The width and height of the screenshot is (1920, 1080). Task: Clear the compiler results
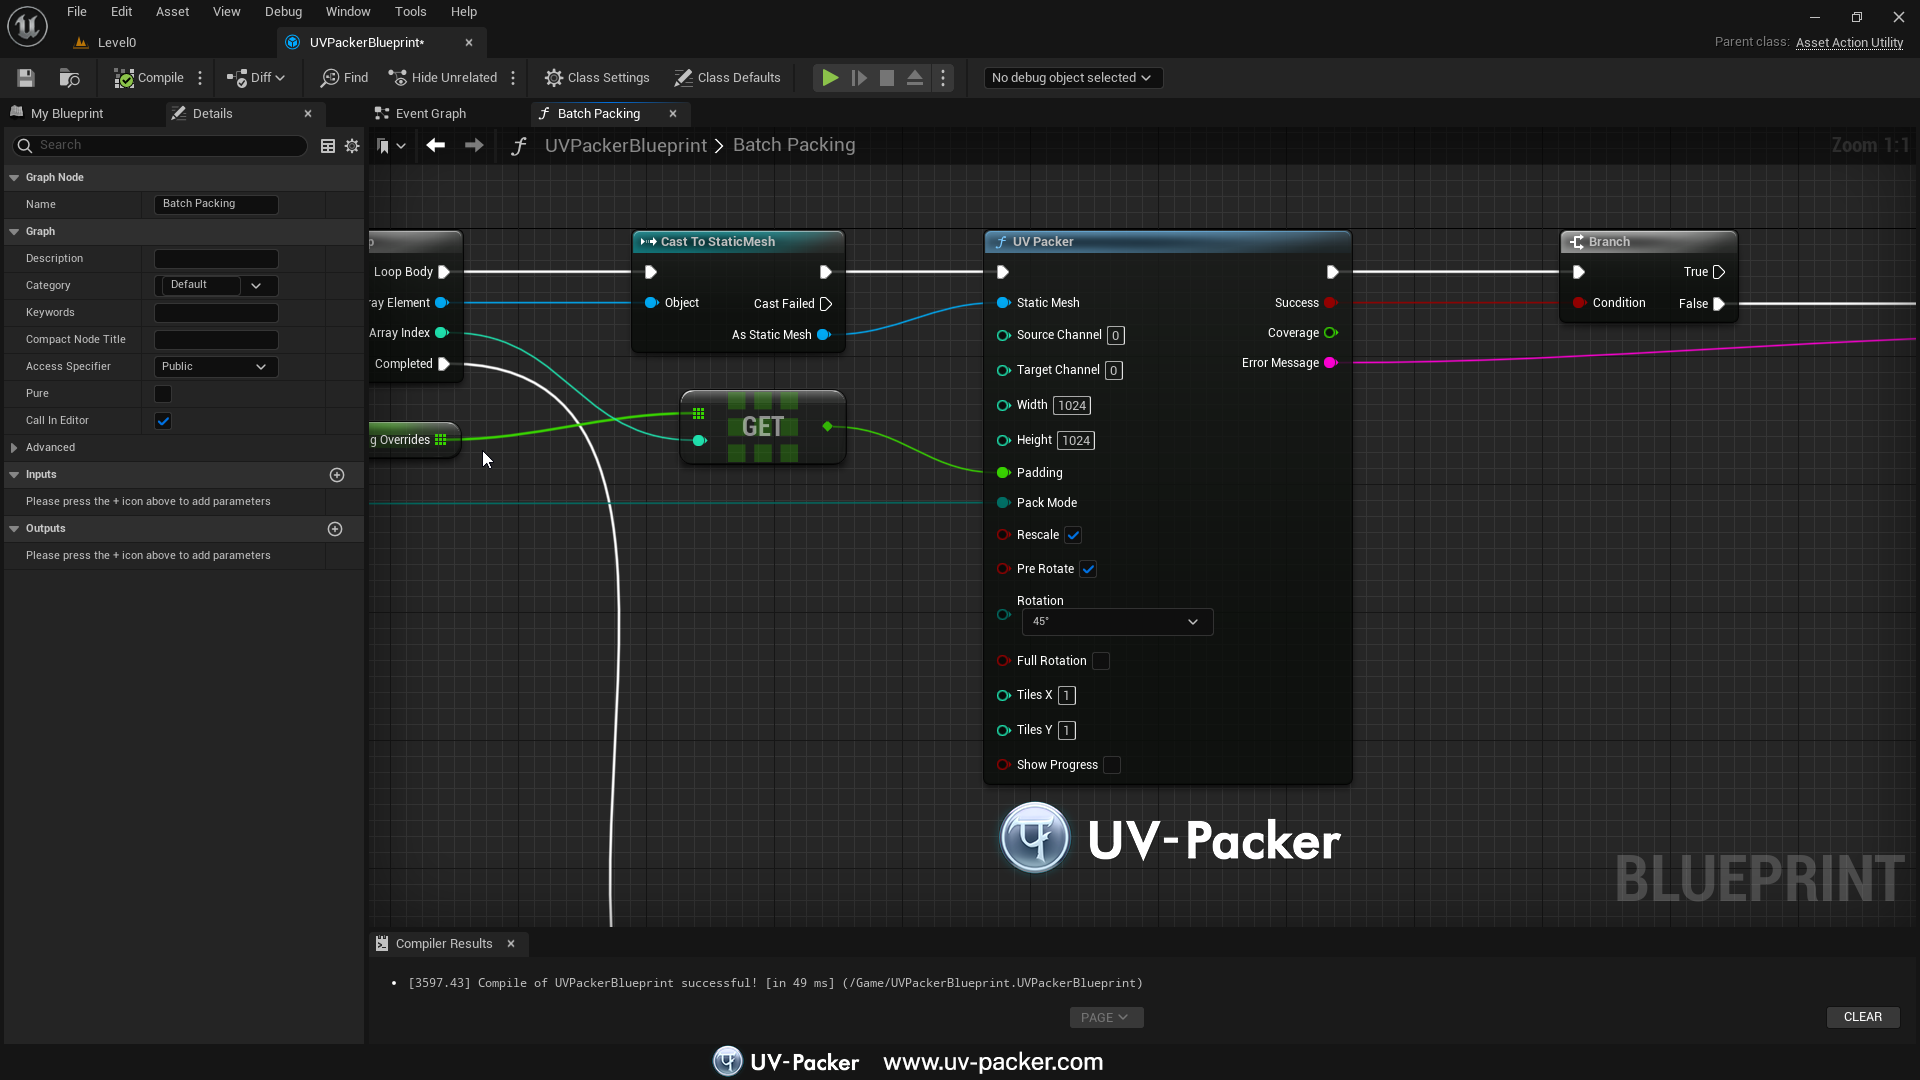(1863, 1018)
